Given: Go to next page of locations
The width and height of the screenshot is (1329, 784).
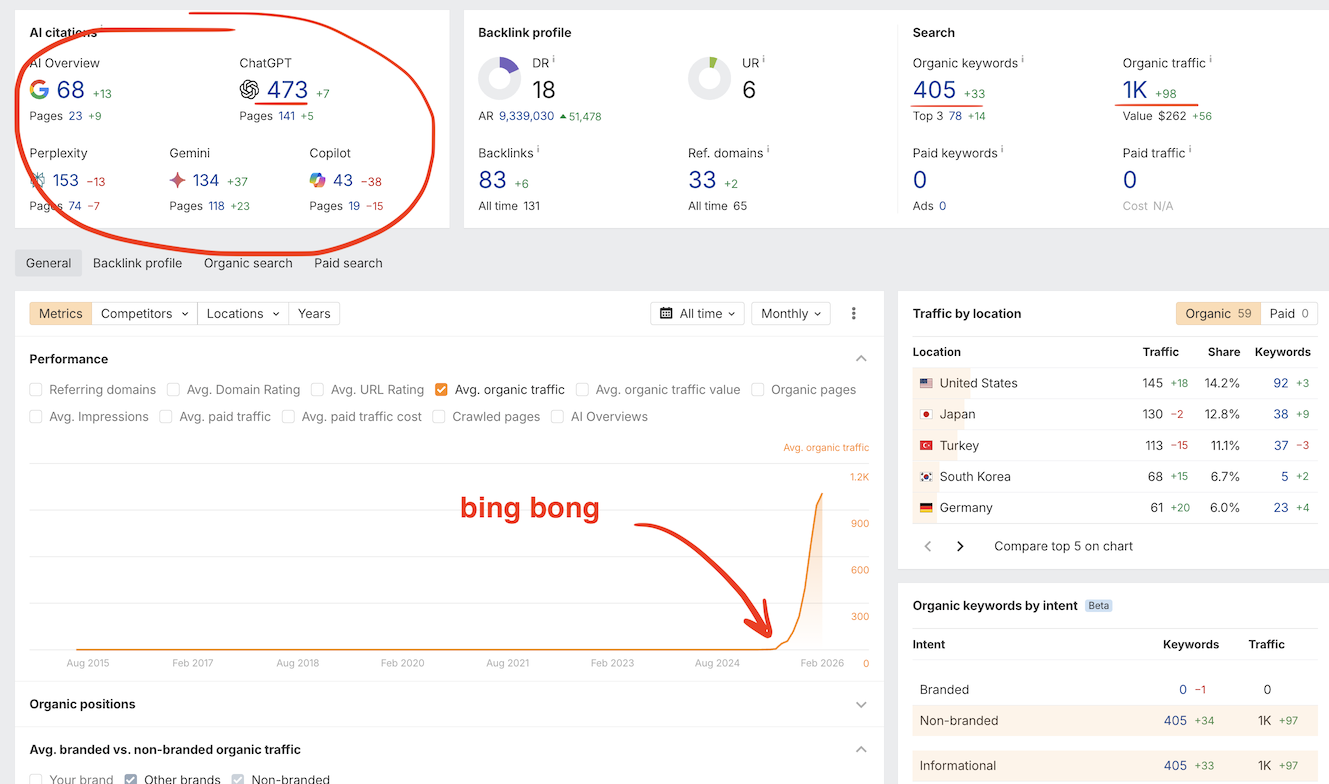Looking at the screenshot, I should click(x=960, y=546).
